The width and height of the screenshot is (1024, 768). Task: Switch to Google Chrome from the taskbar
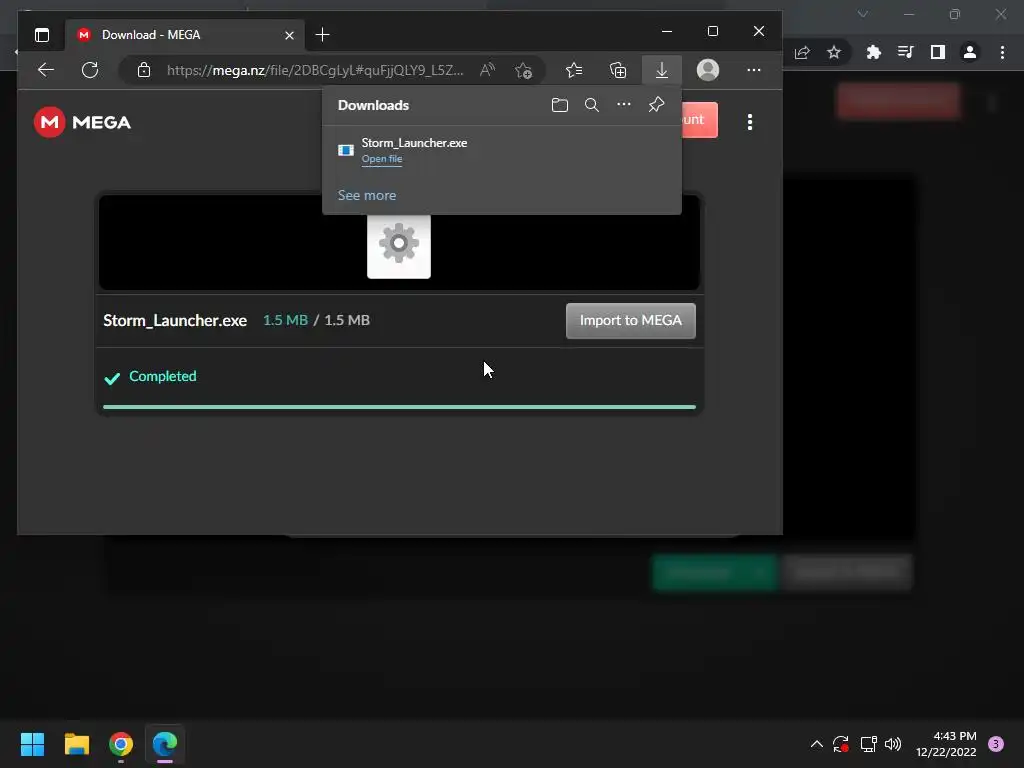(x=121, y=744)
